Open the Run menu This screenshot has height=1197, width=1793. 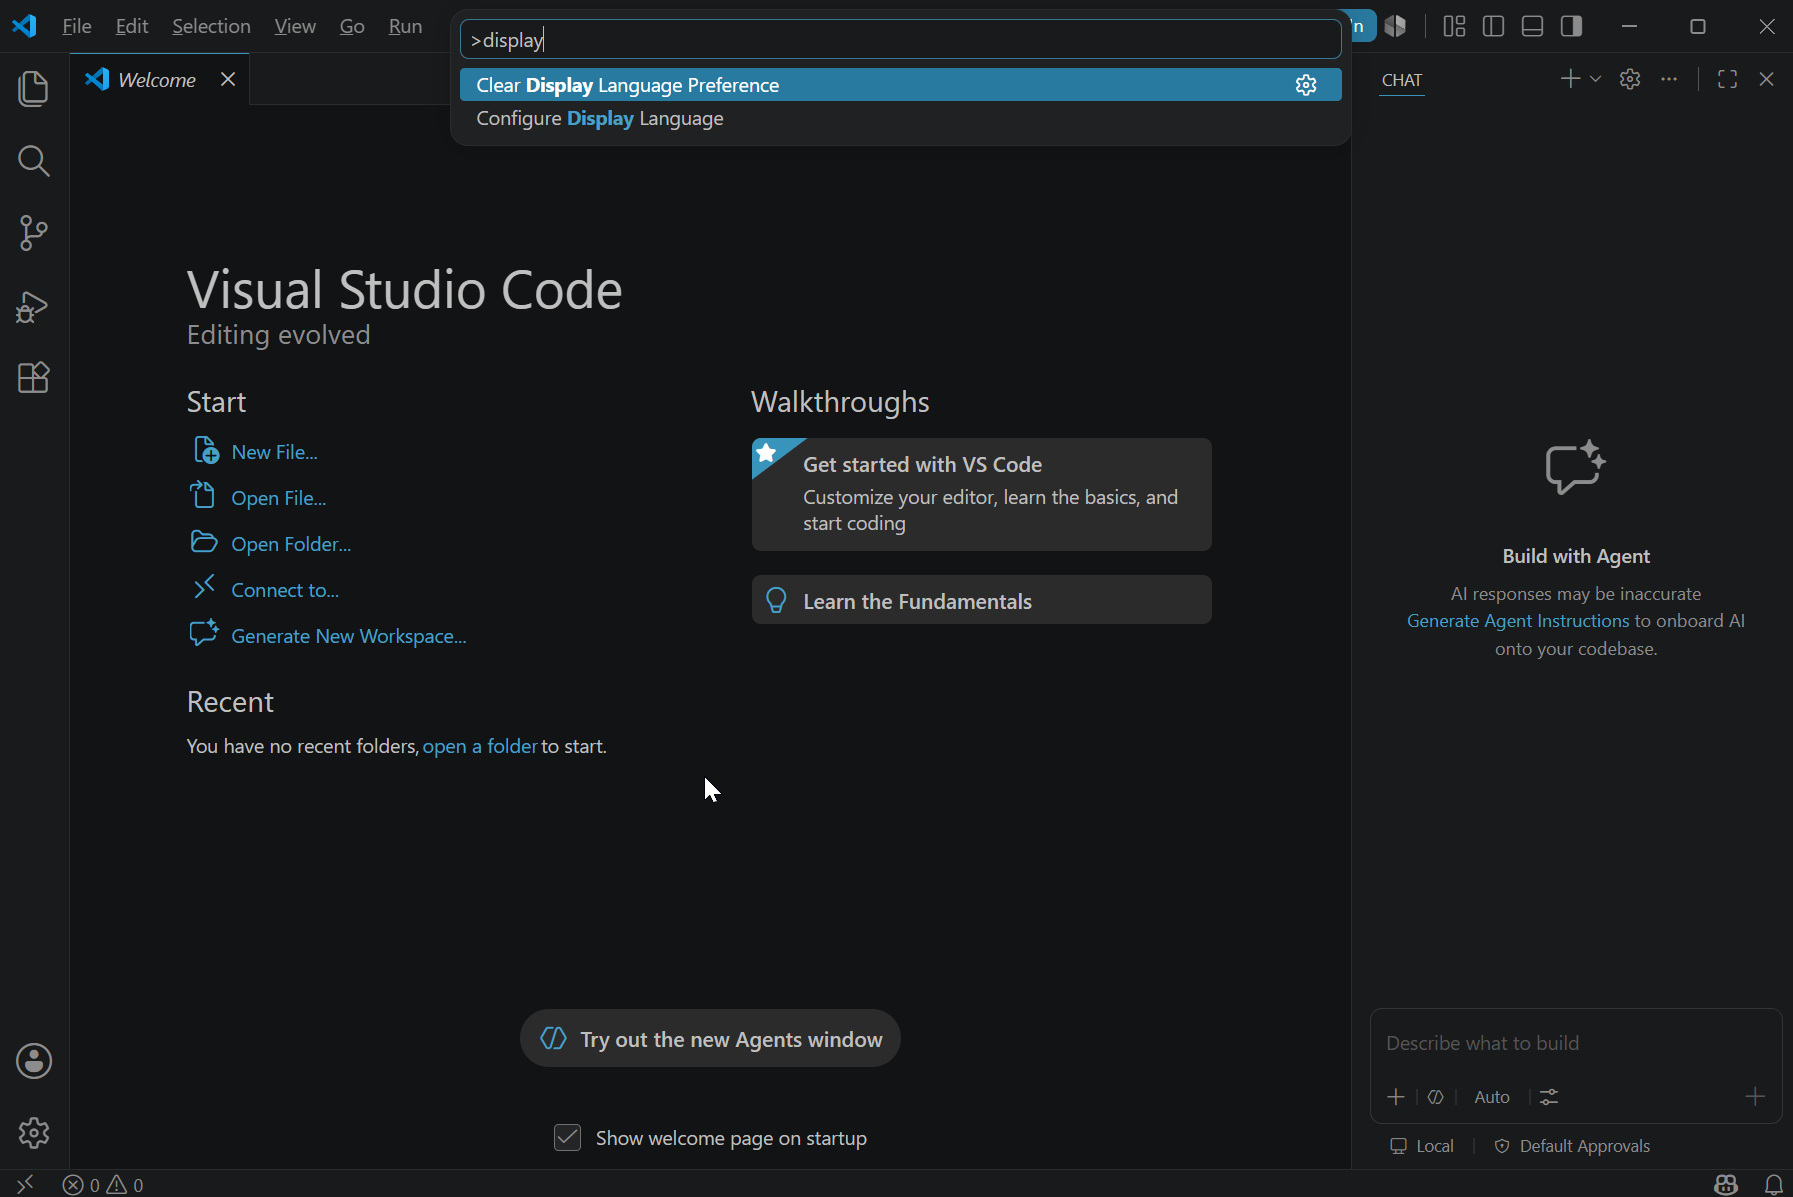tap(405, 26)
